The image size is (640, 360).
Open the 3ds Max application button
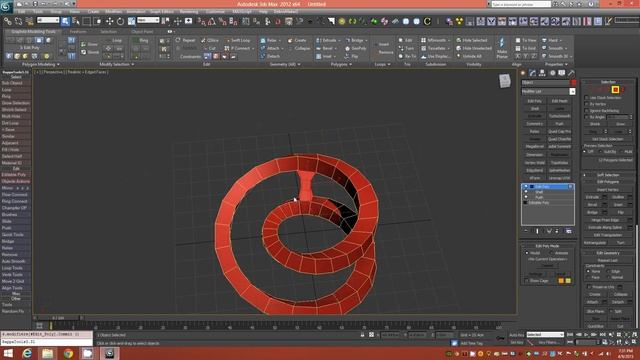(7, 7)
